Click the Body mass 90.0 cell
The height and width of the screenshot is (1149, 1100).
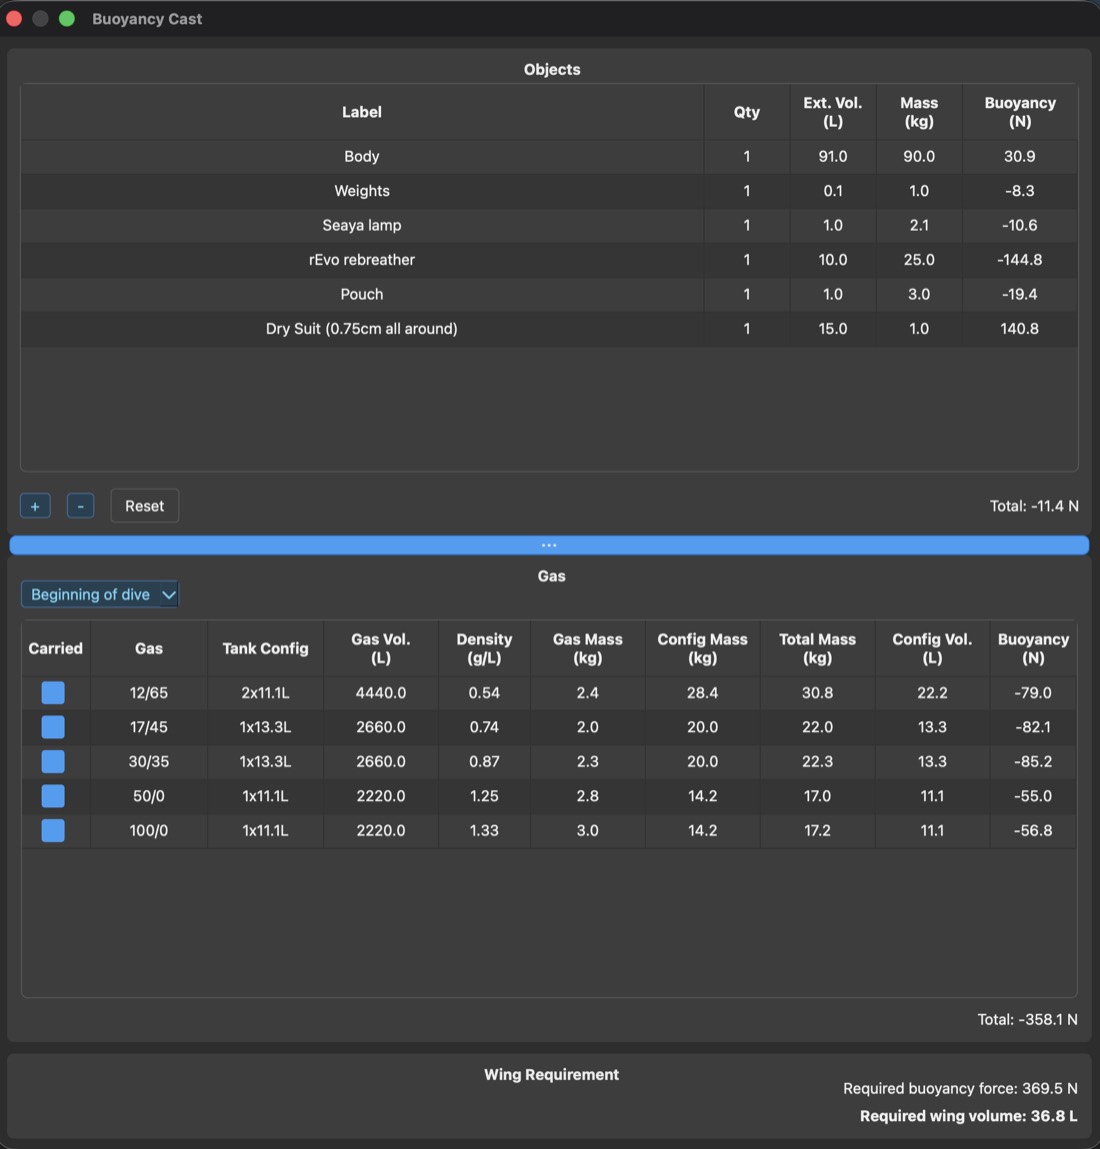(919, 156)
